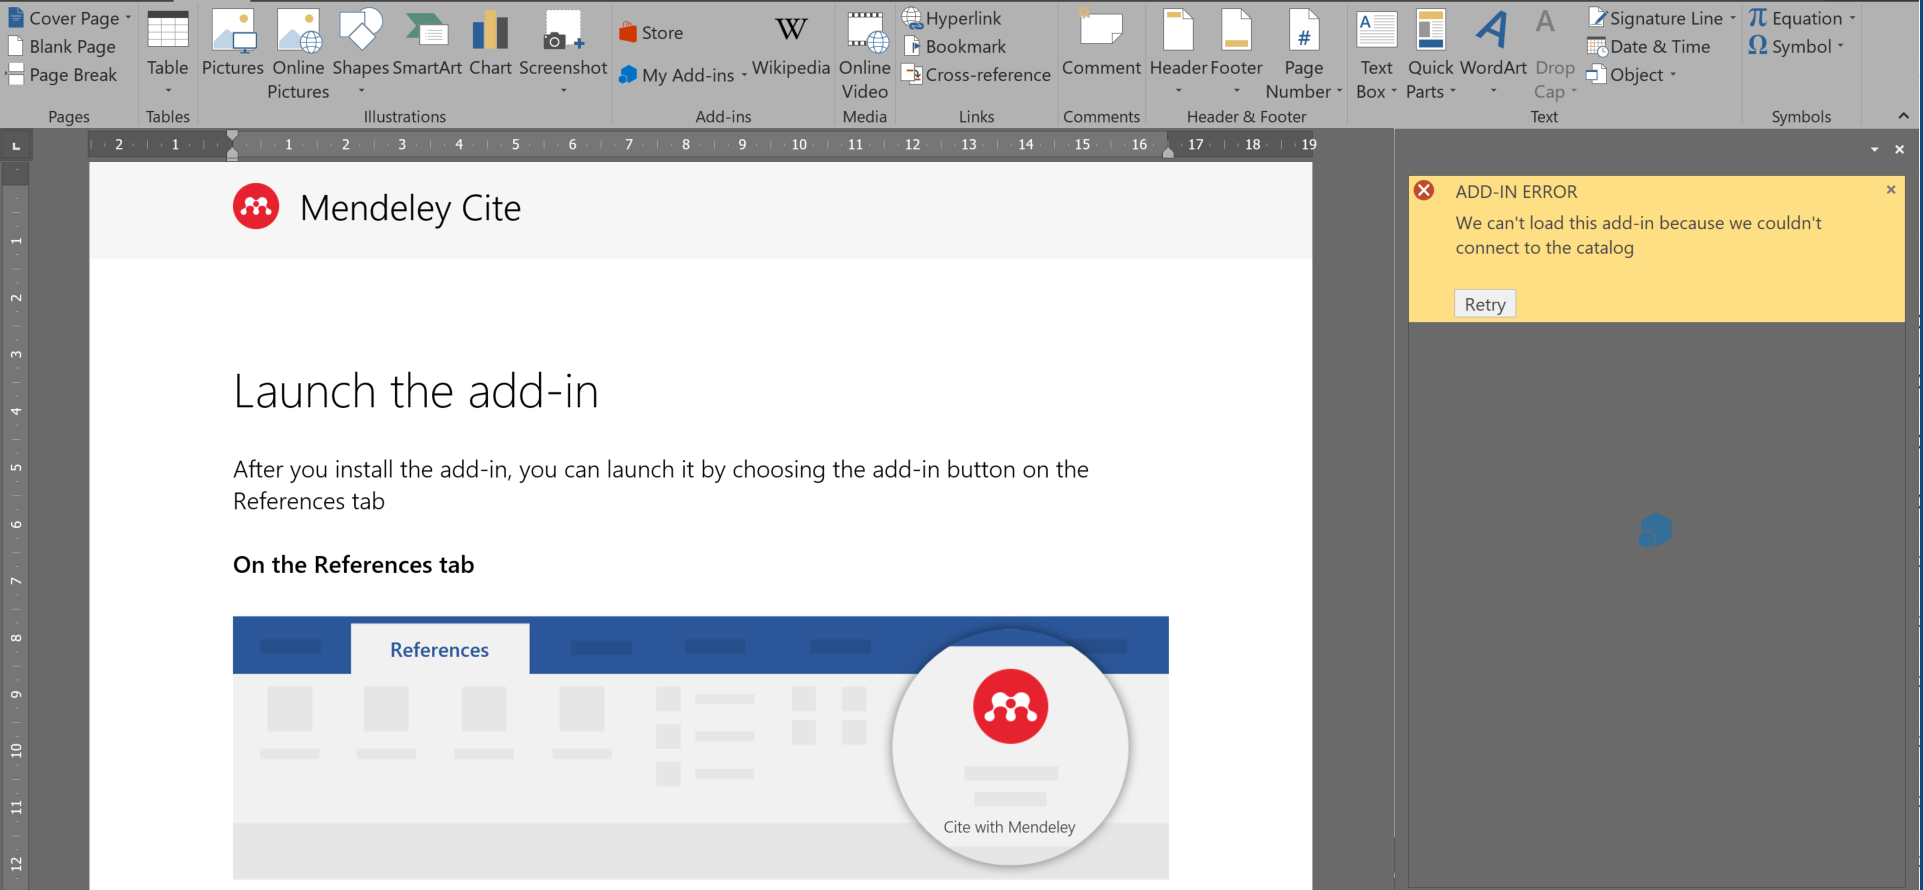The image size is (1923, 890).
Task: Open the Office Store
Action: 651,33
